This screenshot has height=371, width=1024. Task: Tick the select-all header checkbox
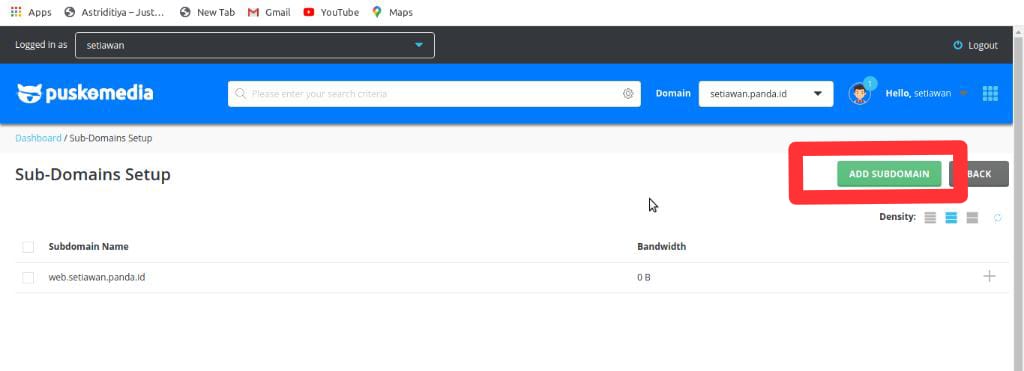point(28,247)
